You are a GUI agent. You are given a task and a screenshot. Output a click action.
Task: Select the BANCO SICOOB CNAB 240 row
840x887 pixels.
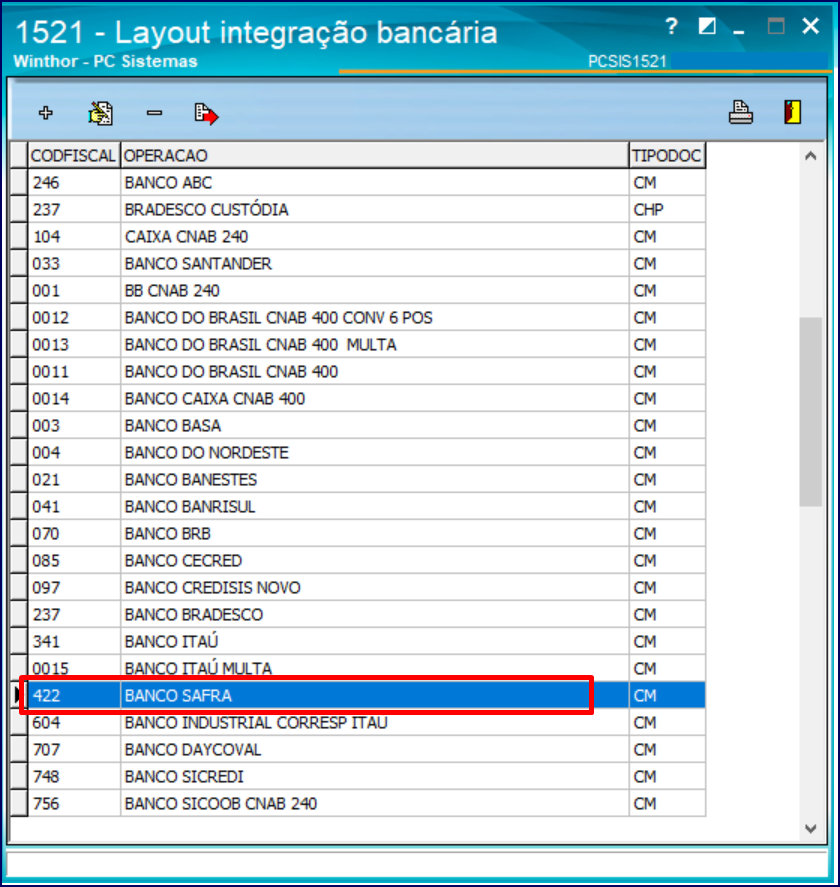pyautogui.click(x=367, y=804)
